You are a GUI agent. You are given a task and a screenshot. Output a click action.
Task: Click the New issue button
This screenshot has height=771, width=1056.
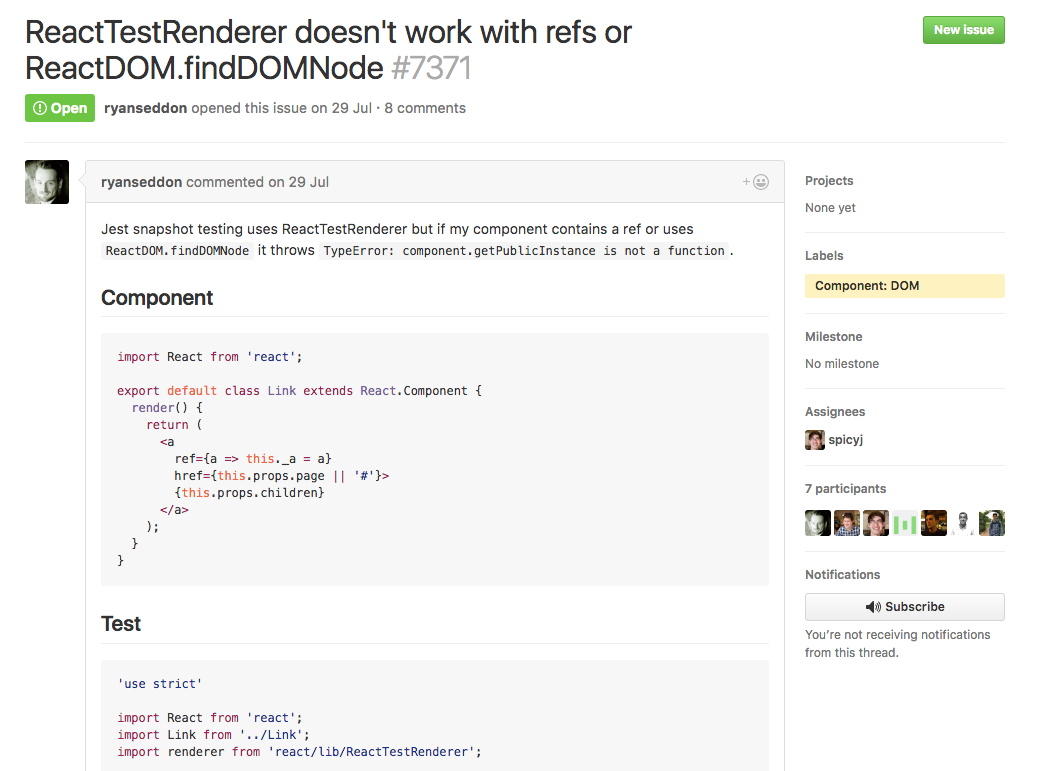click(x=963, y=30)
